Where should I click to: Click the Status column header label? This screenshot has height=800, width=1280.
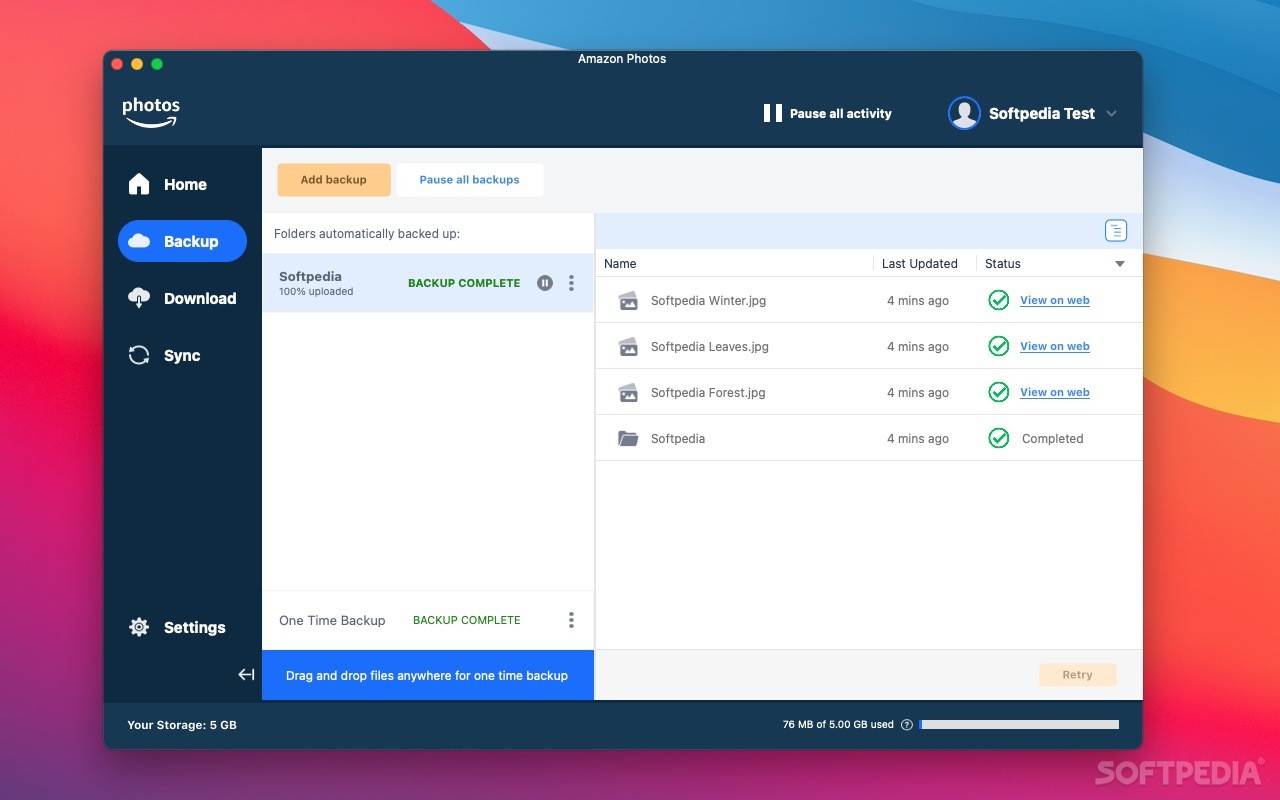(x=1003, y=264)
